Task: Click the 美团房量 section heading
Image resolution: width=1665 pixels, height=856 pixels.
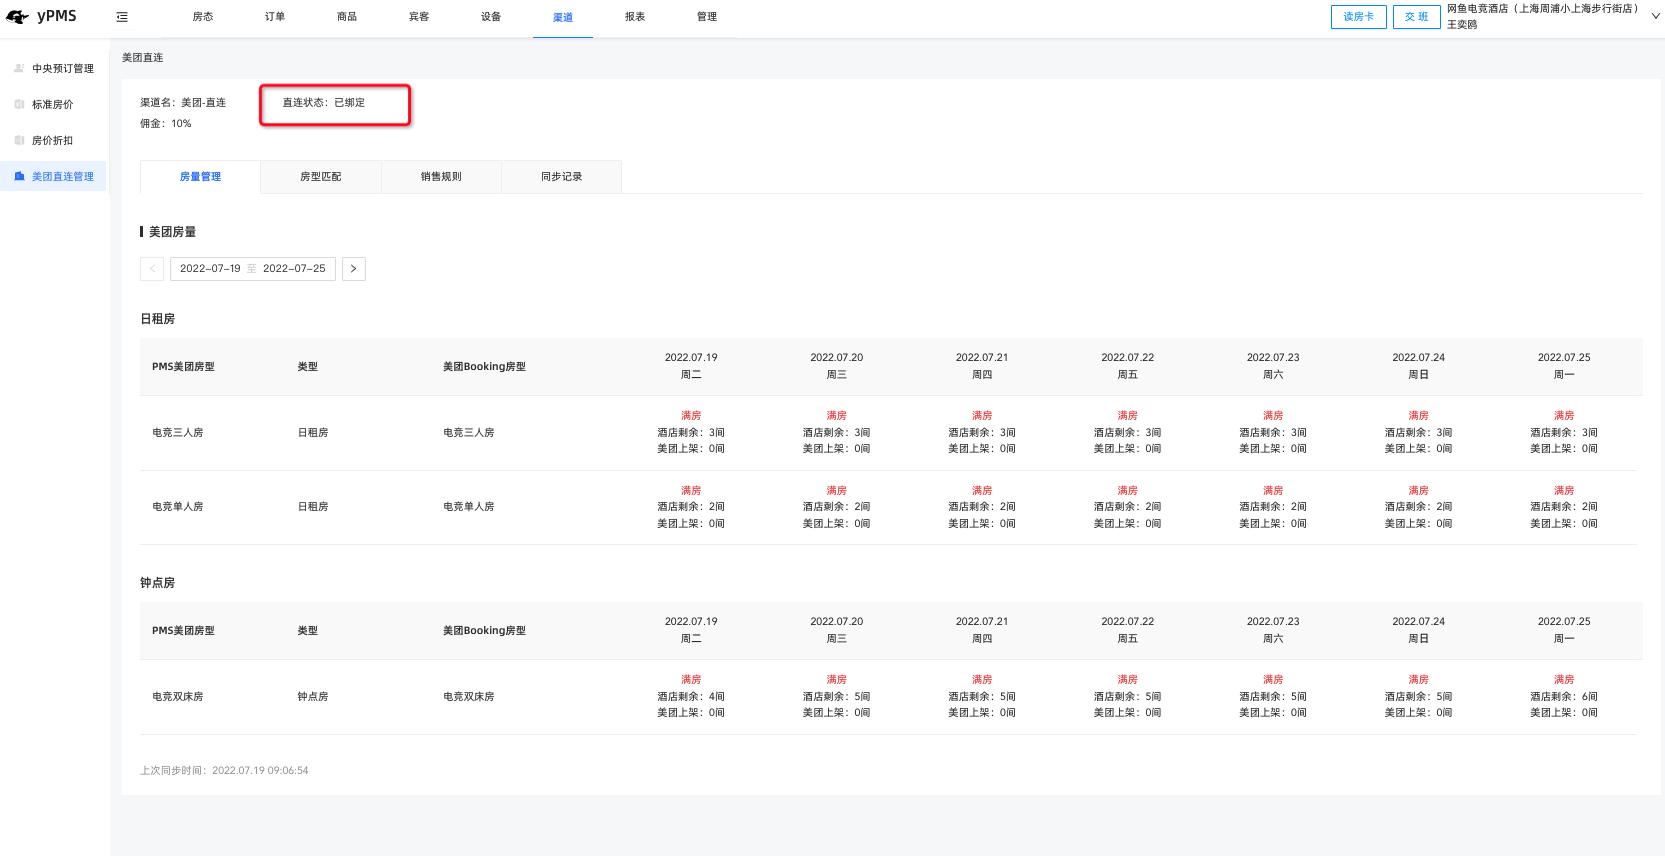Action: point(172,232)
